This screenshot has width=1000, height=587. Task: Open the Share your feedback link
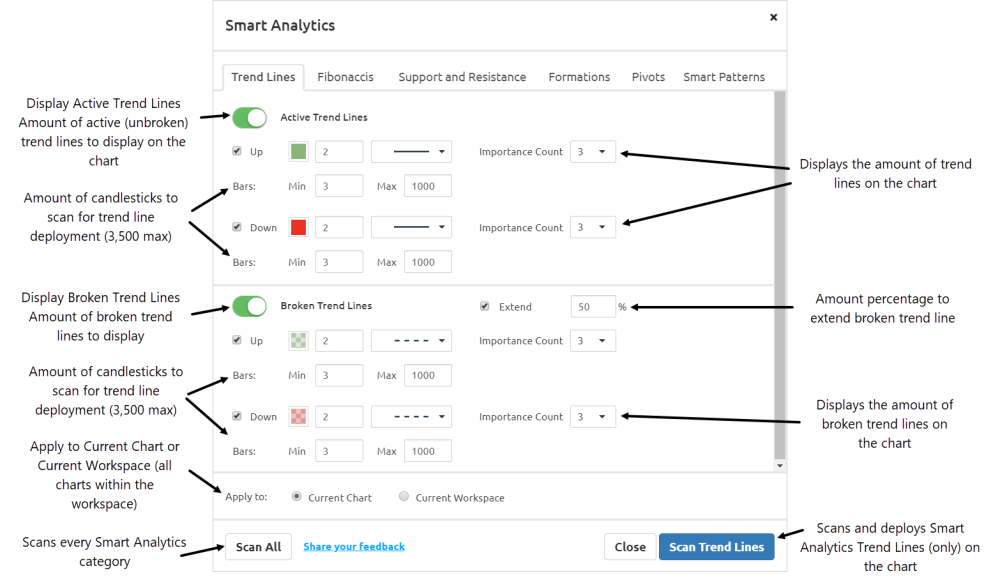pos(354,547)
